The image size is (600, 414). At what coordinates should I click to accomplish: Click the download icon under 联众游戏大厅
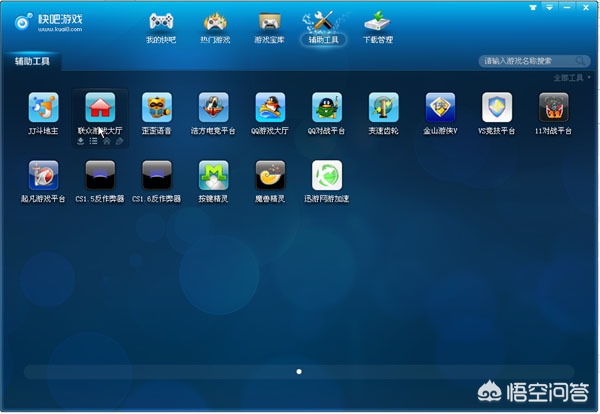pyautogui.click(x=80, y=141)
